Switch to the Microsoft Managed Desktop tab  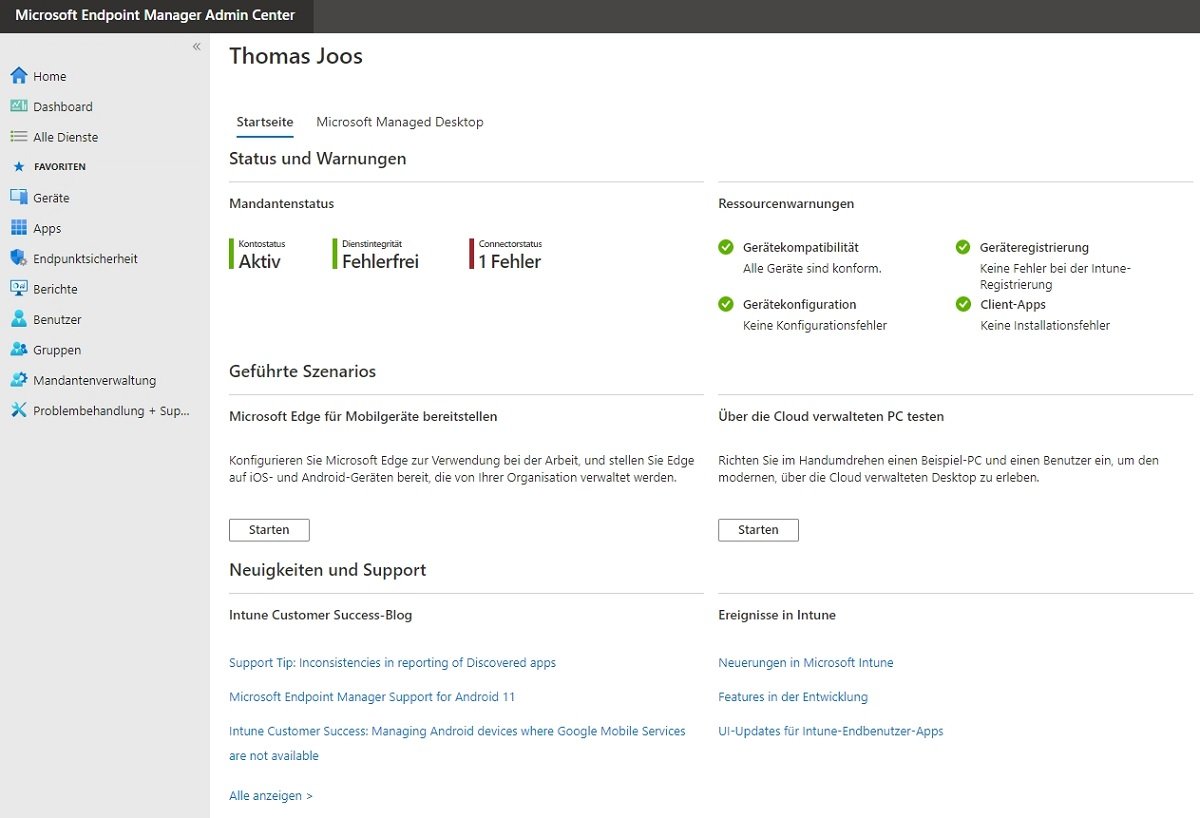[x=399, y=121]
